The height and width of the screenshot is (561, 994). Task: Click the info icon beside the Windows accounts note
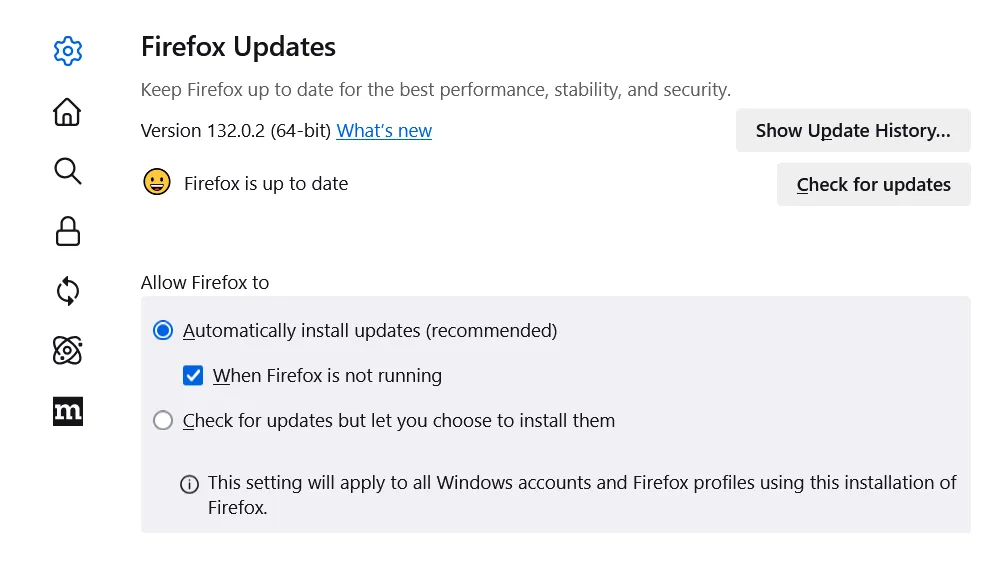(189, 484)
